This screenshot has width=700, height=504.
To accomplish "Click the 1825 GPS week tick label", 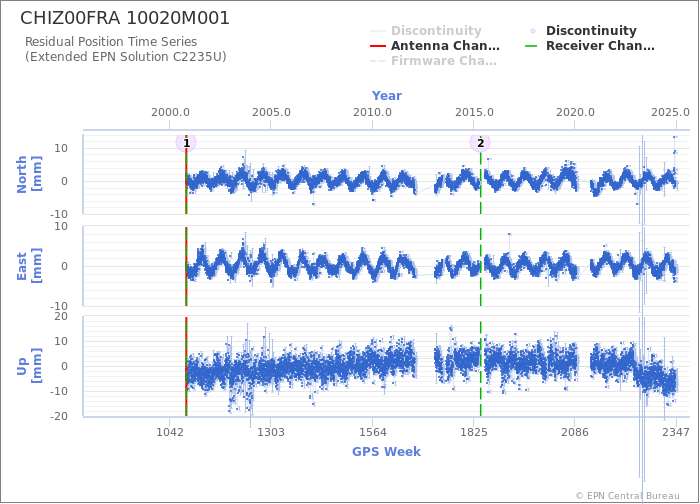I will click(x=474, y=433).
